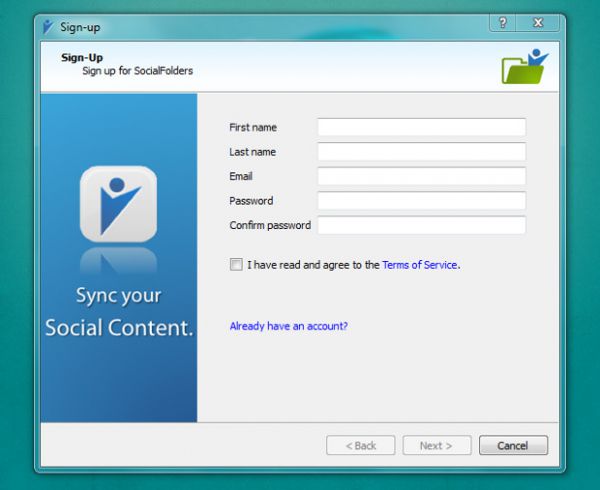Click the green folder logo in header

(x=525, y=66)
